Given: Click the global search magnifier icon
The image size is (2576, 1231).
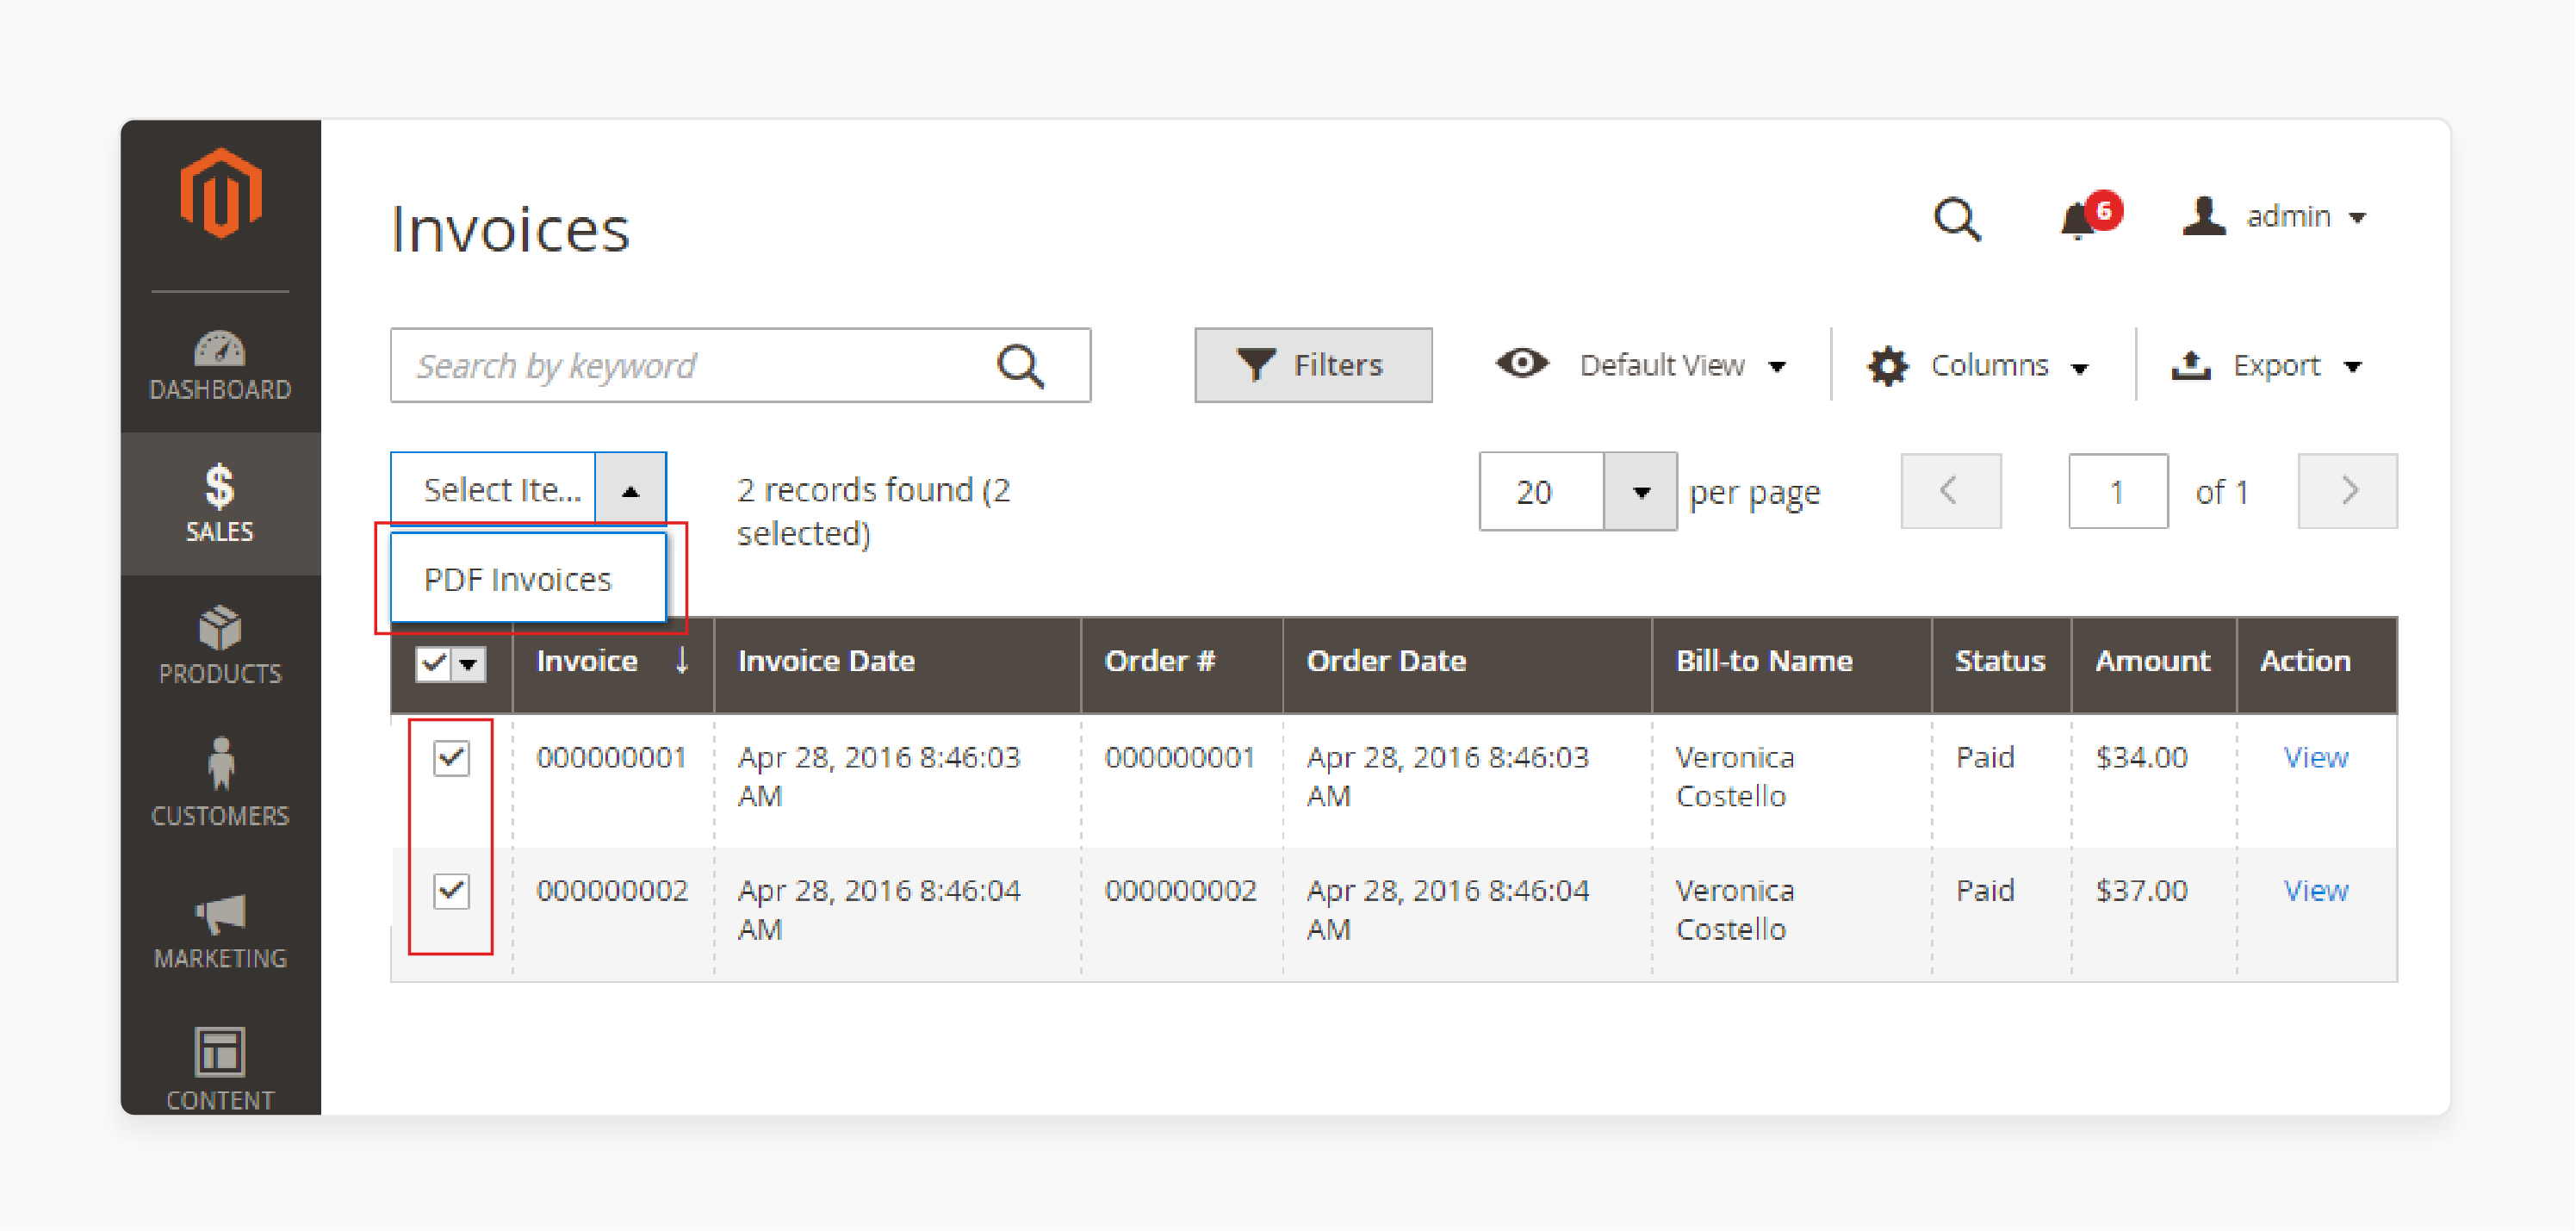Looking at the screenshot, I should [1956, 219].
